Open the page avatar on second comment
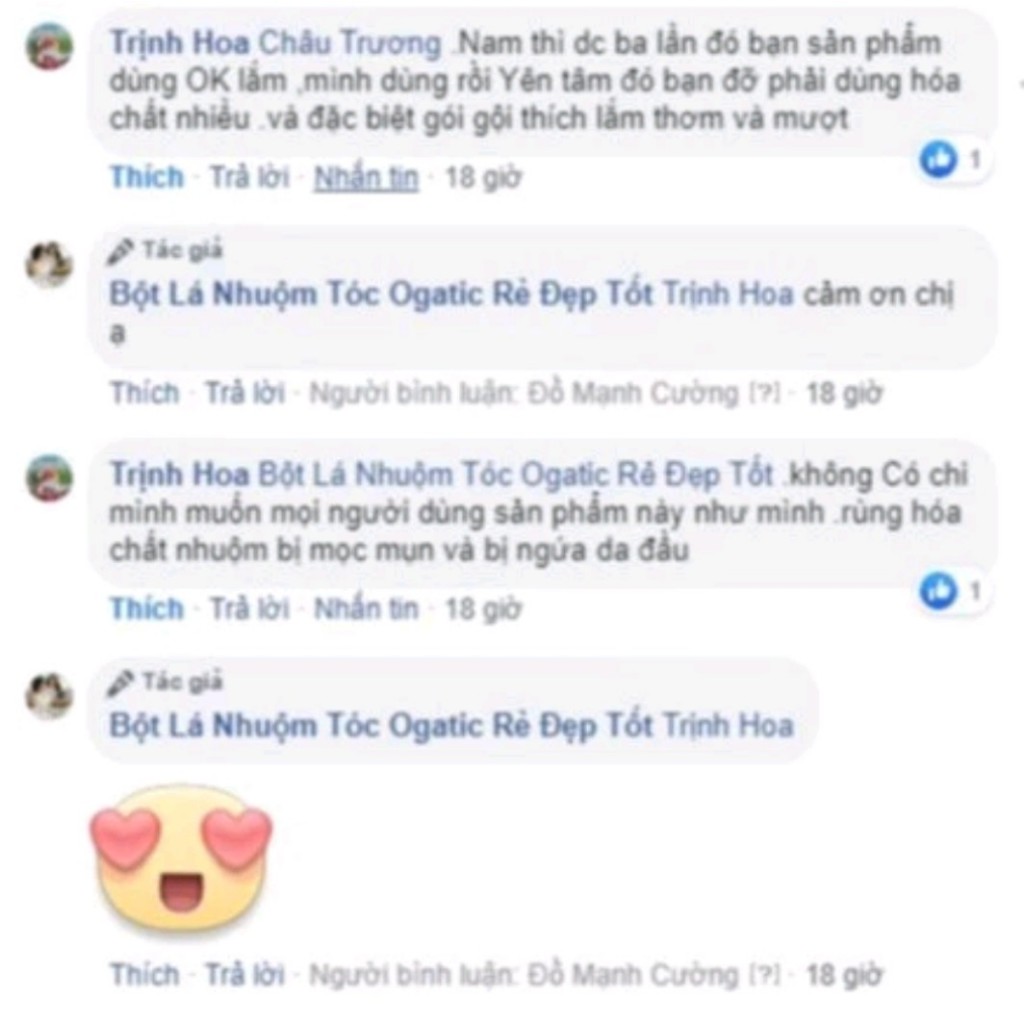This screenshot has width=1024, height=1024. pos(49,264)
